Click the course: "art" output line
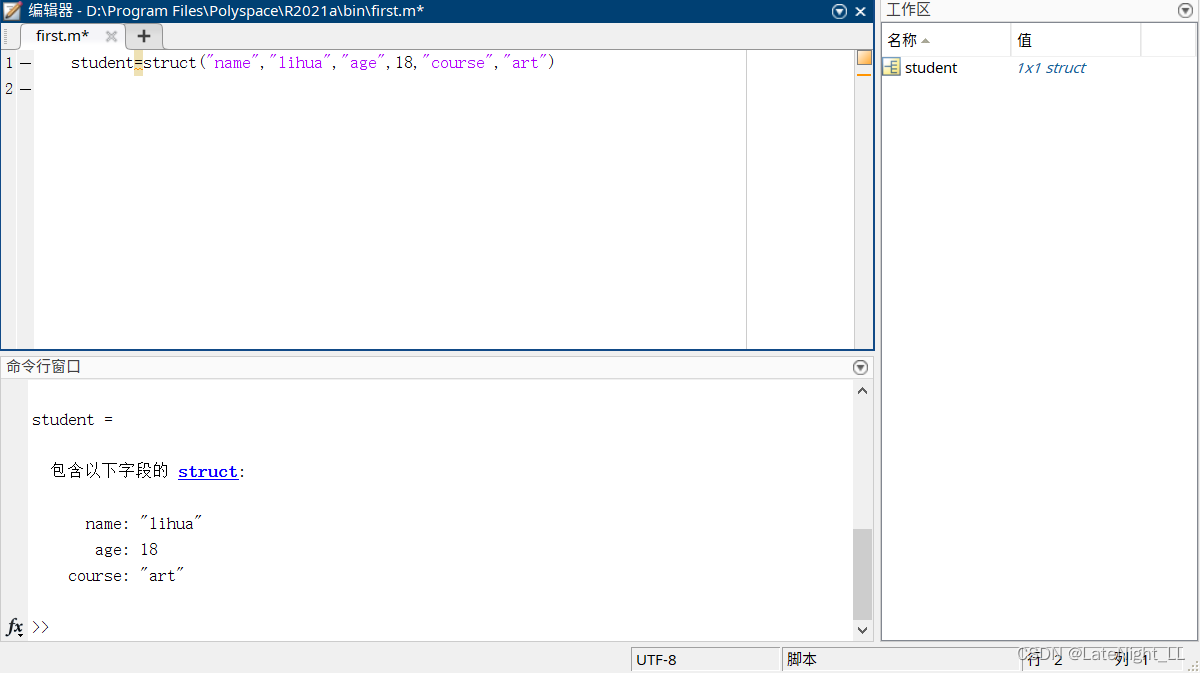Viewport: 1200px width, 673px height. point(127,576)
